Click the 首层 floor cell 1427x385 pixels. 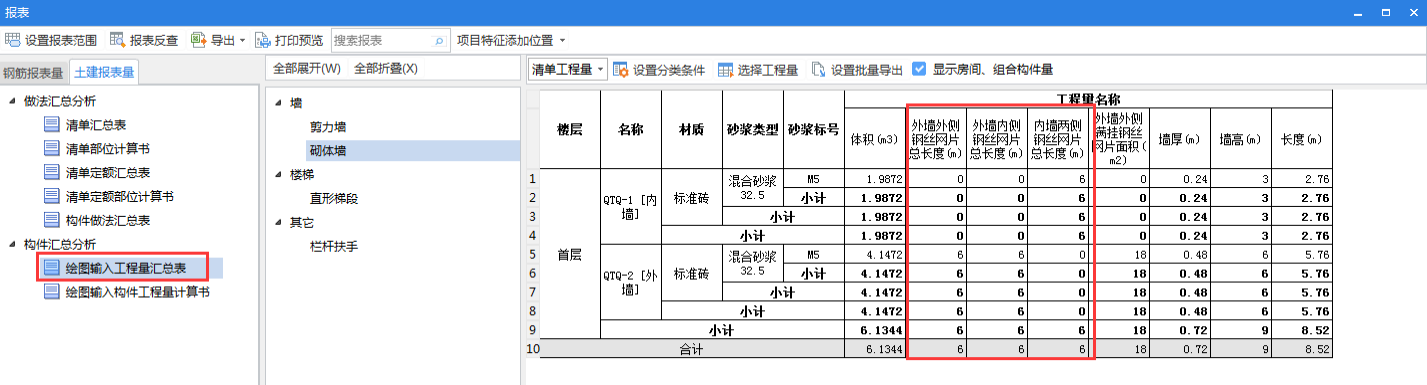coord(570,255)
